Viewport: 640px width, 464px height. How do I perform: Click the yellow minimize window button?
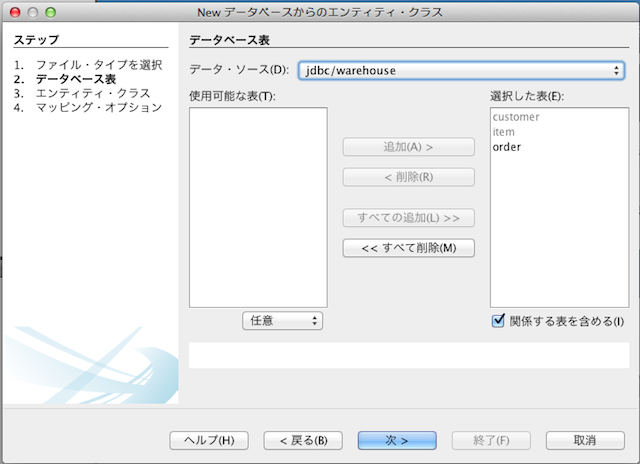click(x=31, y=12)
